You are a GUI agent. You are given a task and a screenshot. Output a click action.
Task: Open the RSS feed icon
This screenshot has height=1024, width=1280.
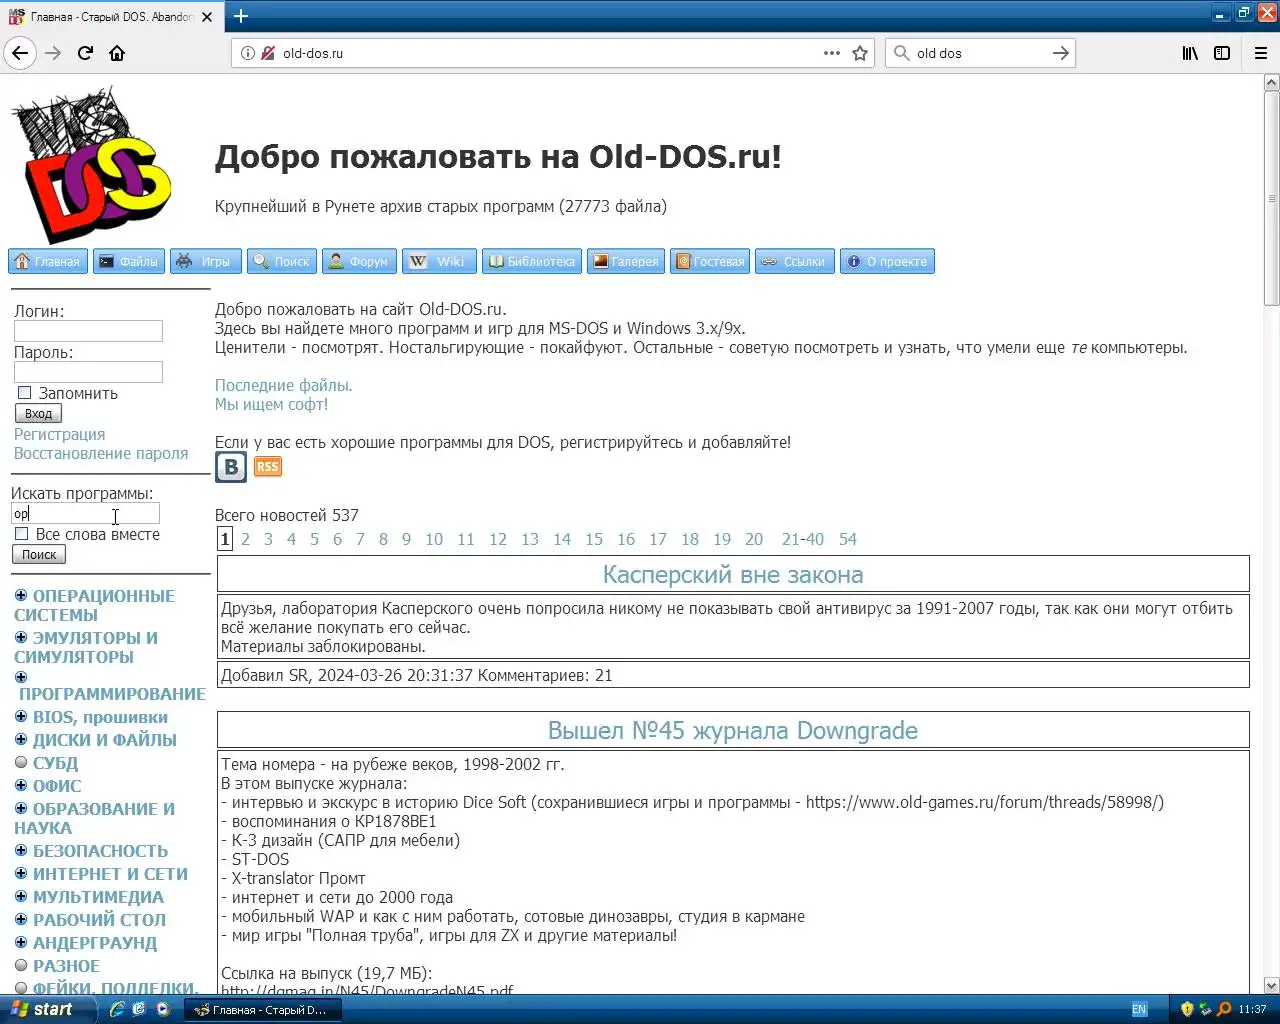tap(268, 466)
